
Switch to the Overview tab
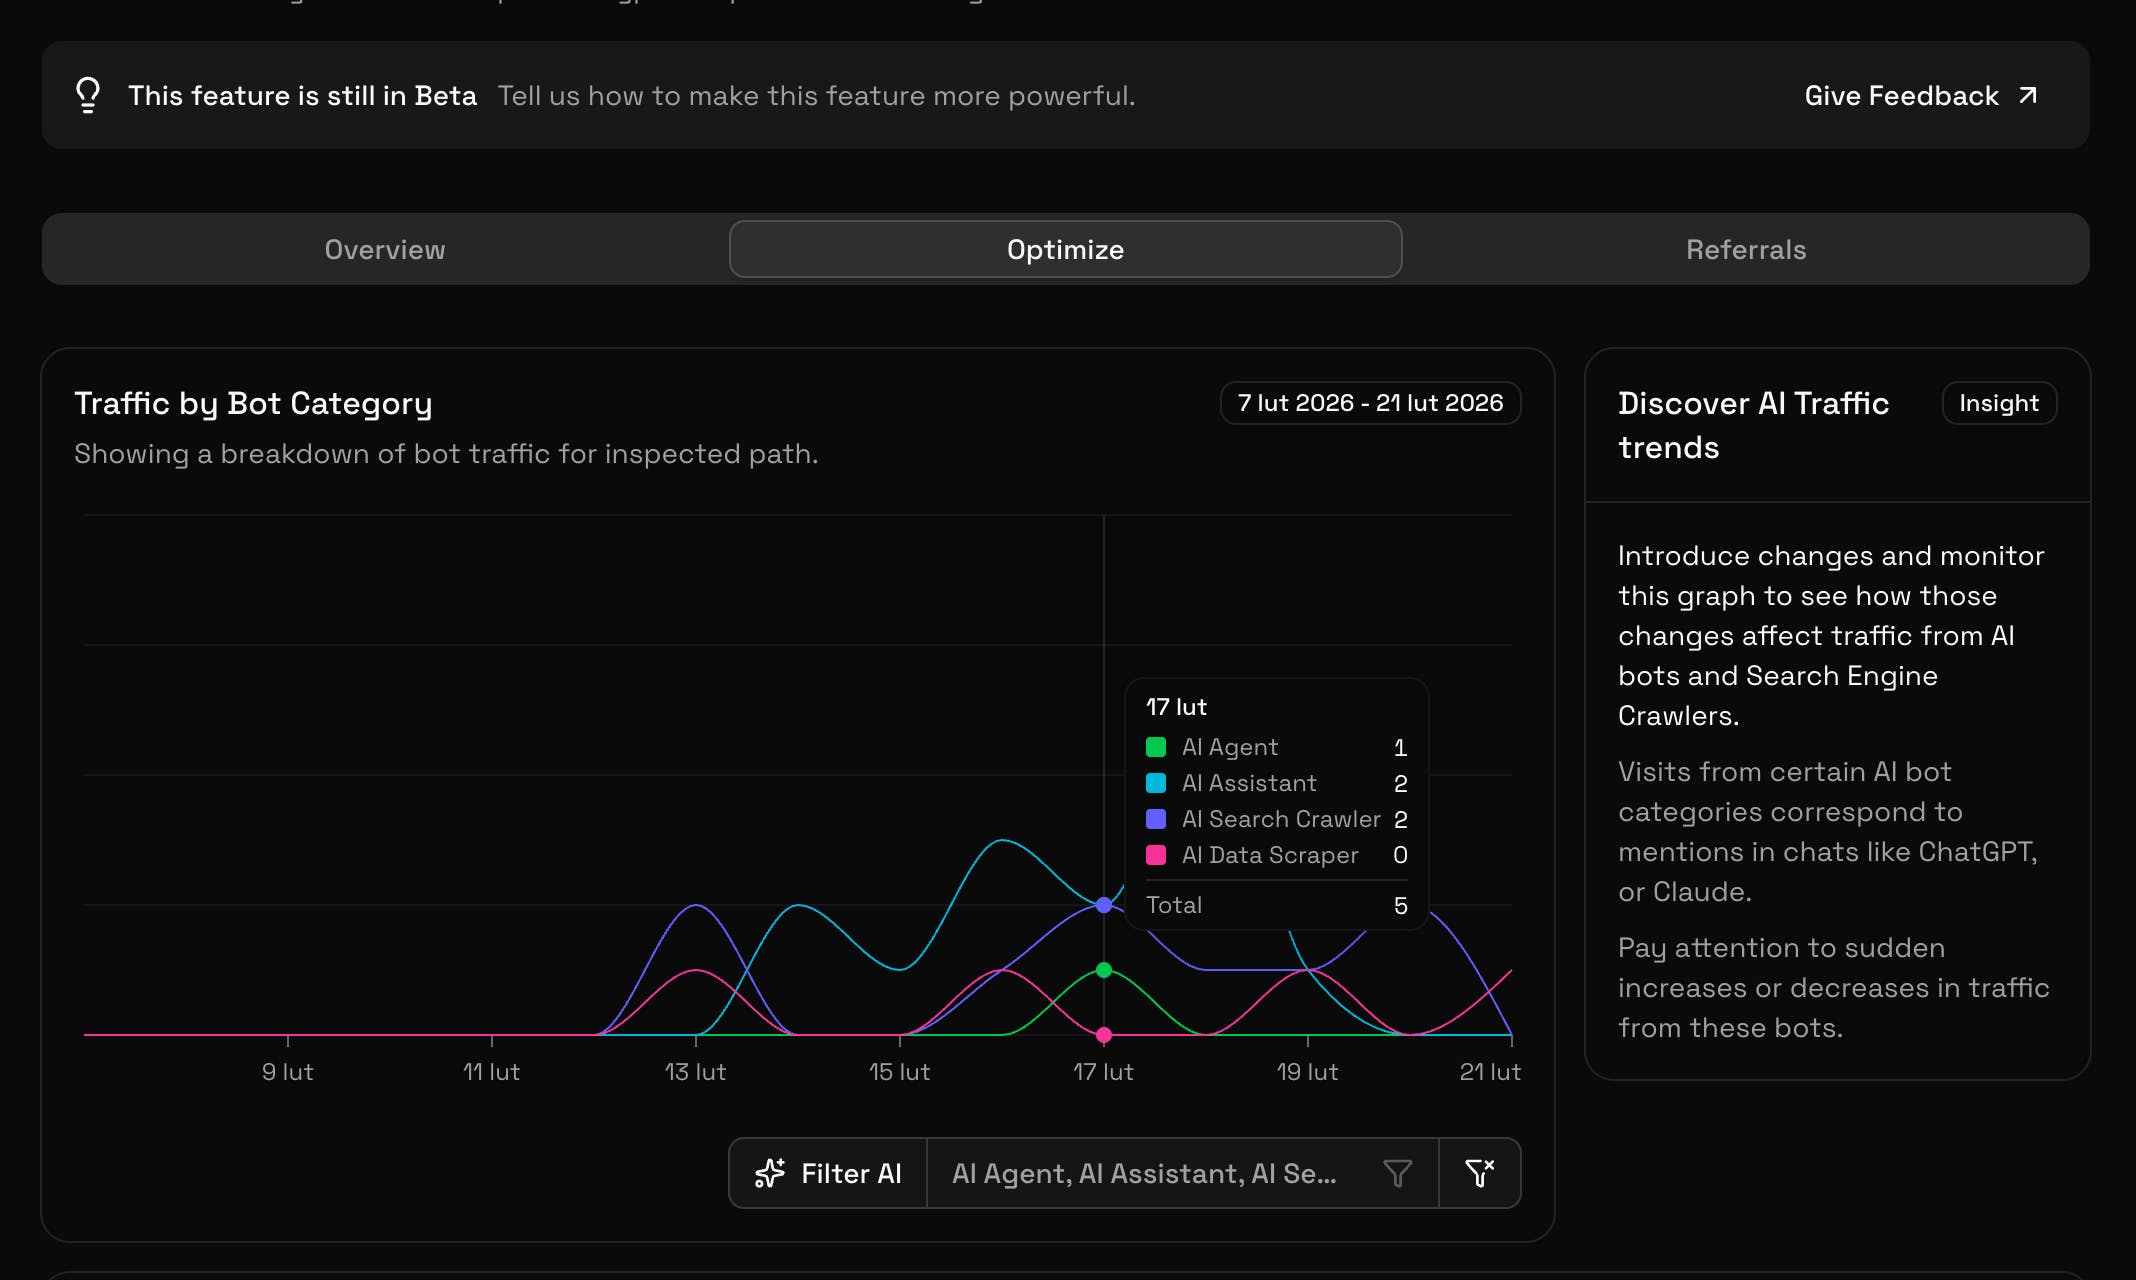[x=385, y=249]
